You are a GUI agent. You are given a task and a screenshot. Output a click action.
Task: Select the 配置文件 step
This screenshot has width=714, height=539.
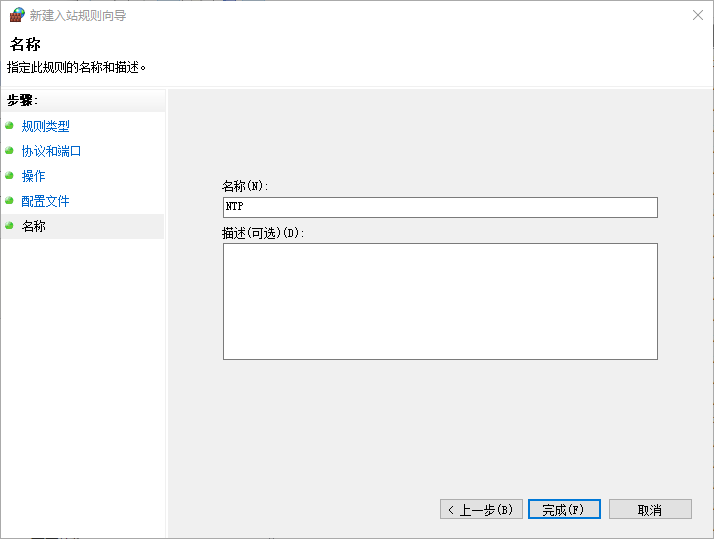coord(46,202)
